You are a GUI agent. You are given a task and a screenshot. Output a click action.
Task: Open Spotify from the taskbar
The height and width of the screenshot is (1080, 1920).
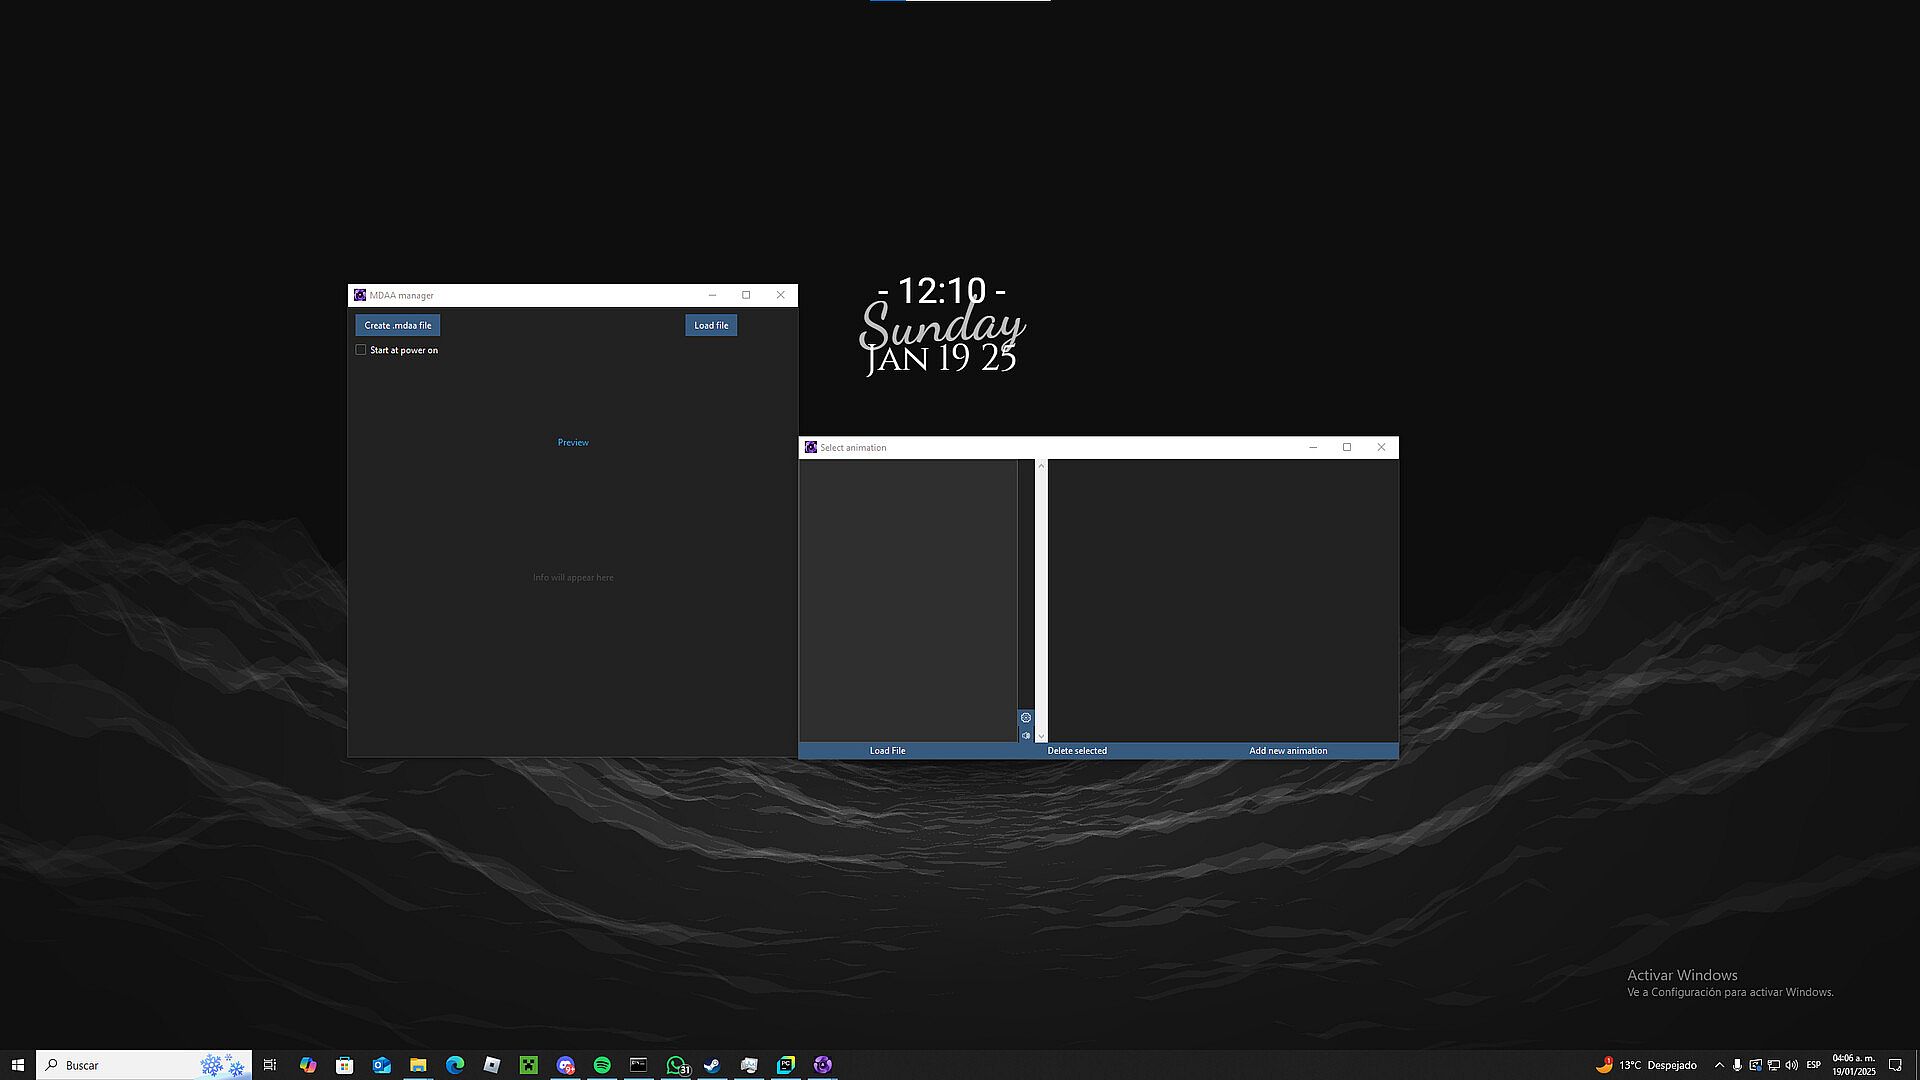(602, 1065)
